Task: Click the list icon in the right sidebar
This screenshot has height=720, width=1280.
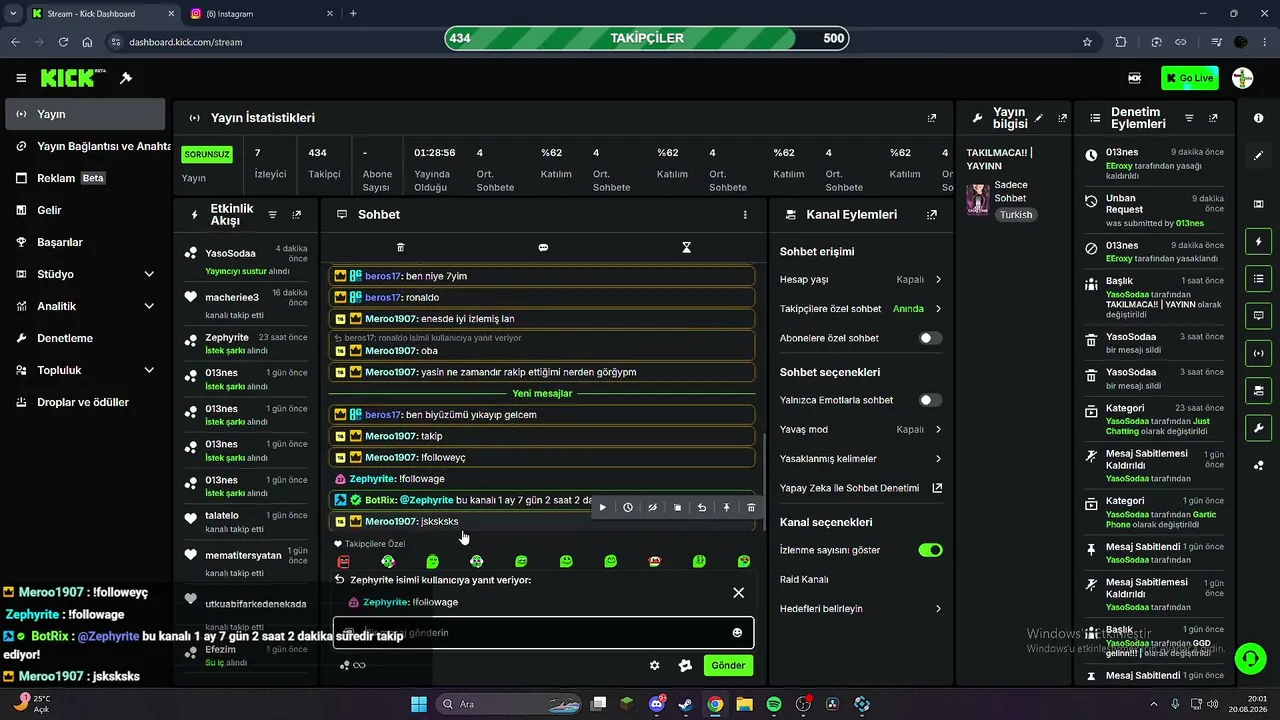Action: point(1258,278)
